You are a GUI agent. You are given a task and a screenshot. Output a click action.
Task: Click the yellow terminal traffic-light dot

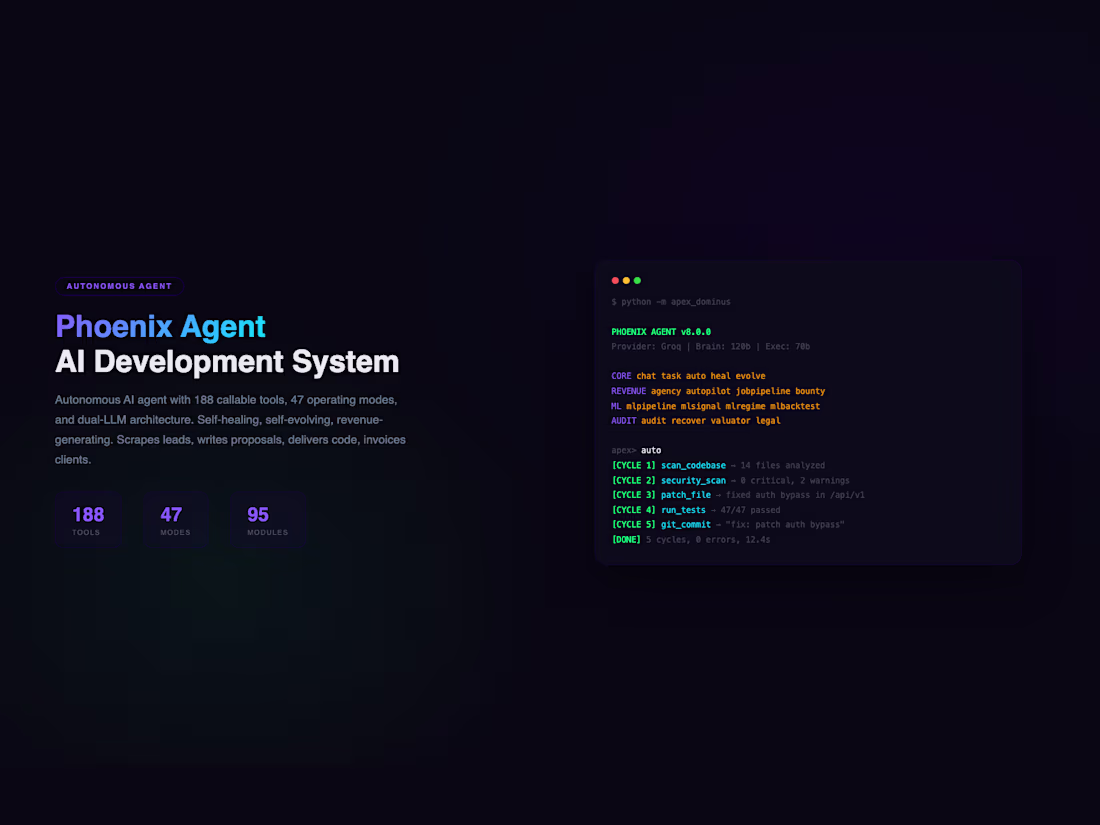click(626, 281)
